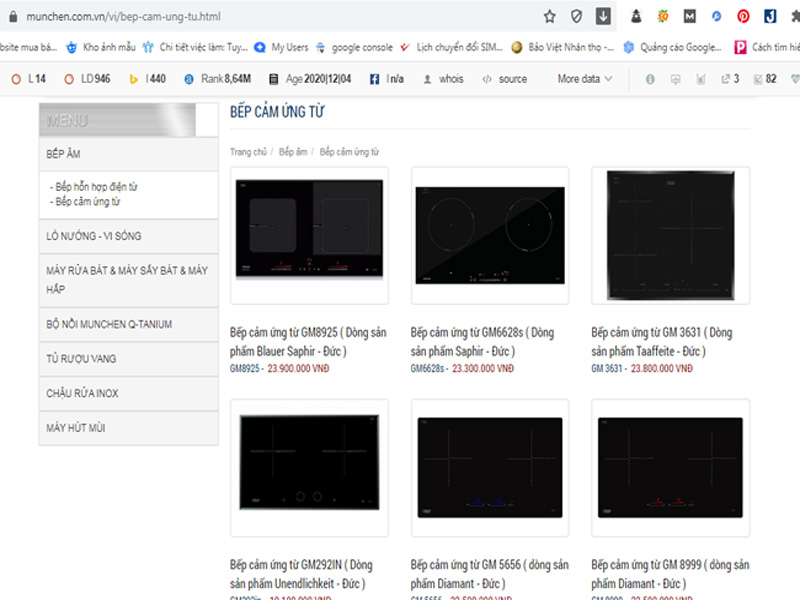The image size is (800, 600).
Task: Open the blue circular extension icon
Action: (x=716, y=17)
